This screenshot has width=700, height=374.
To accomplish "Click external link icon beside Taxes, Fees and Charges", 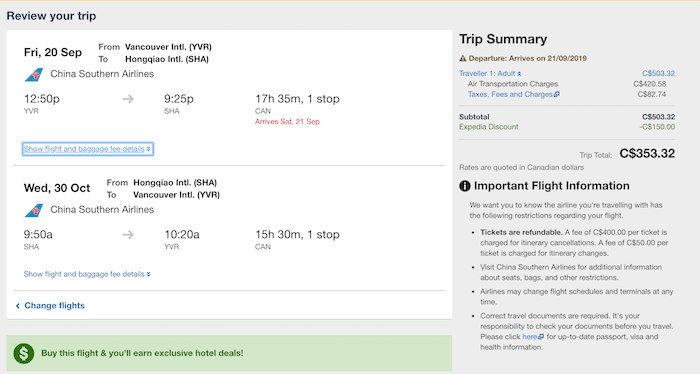I will click(x=556, y=95).
